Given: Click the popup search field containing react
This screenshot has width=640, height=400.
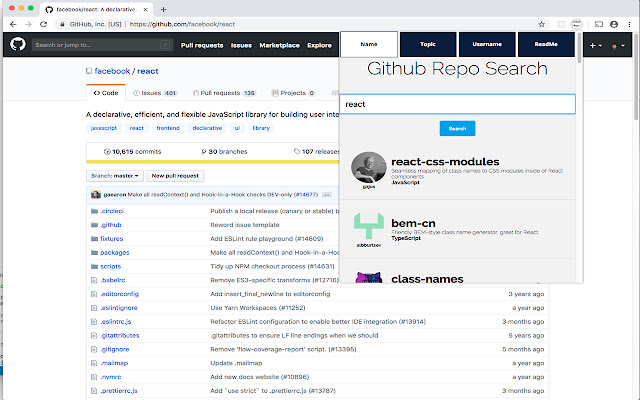Looking at the screenshot, I should (x=457, y=104).
